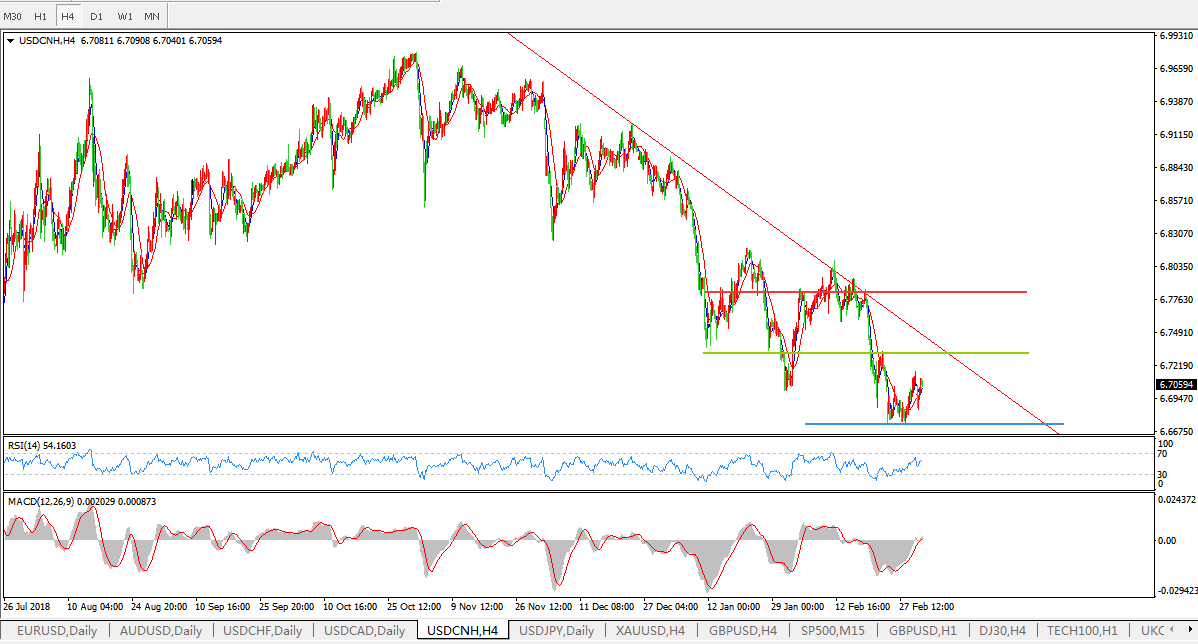Toggle the D1 daily timeframe
Screen dimensions: 1198x644
click(96, 16)
